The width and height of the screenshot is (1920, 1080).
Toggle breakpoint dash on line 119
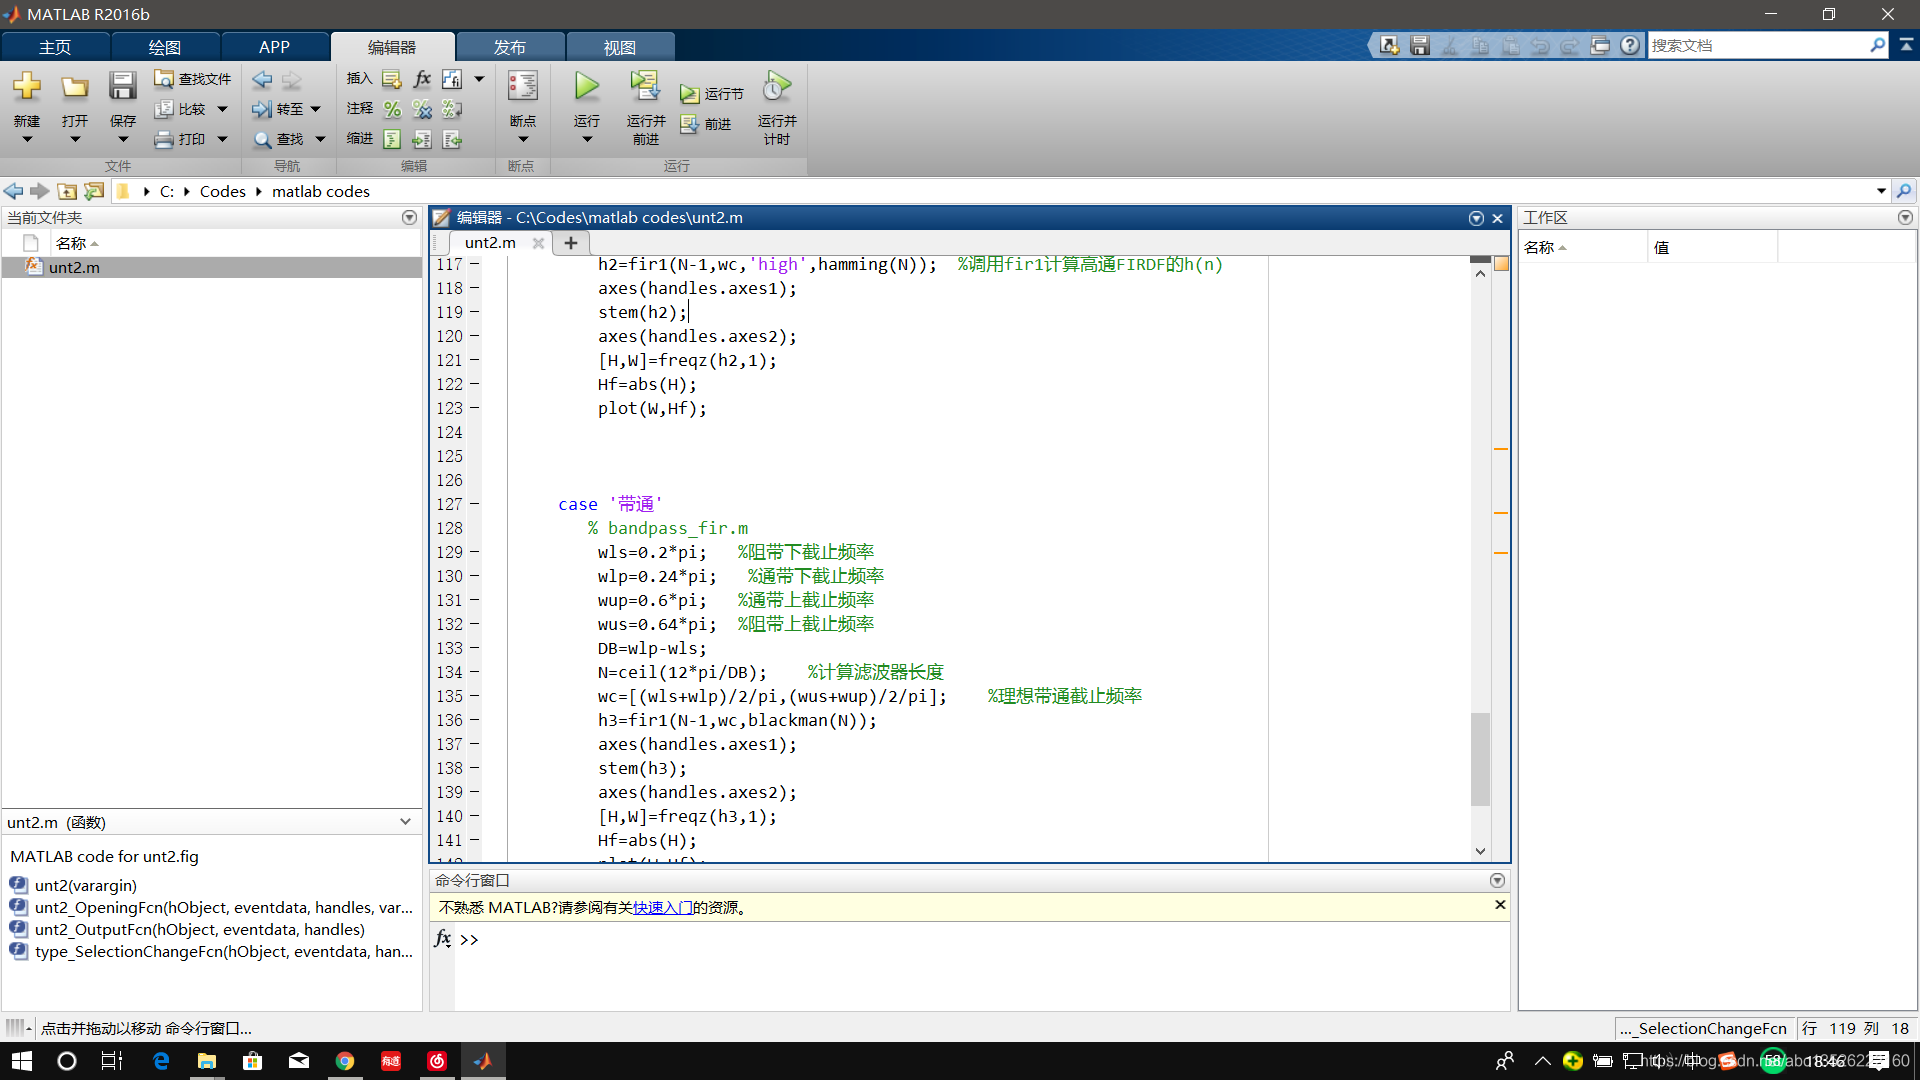pyautogui.click(x=474, y=312)
